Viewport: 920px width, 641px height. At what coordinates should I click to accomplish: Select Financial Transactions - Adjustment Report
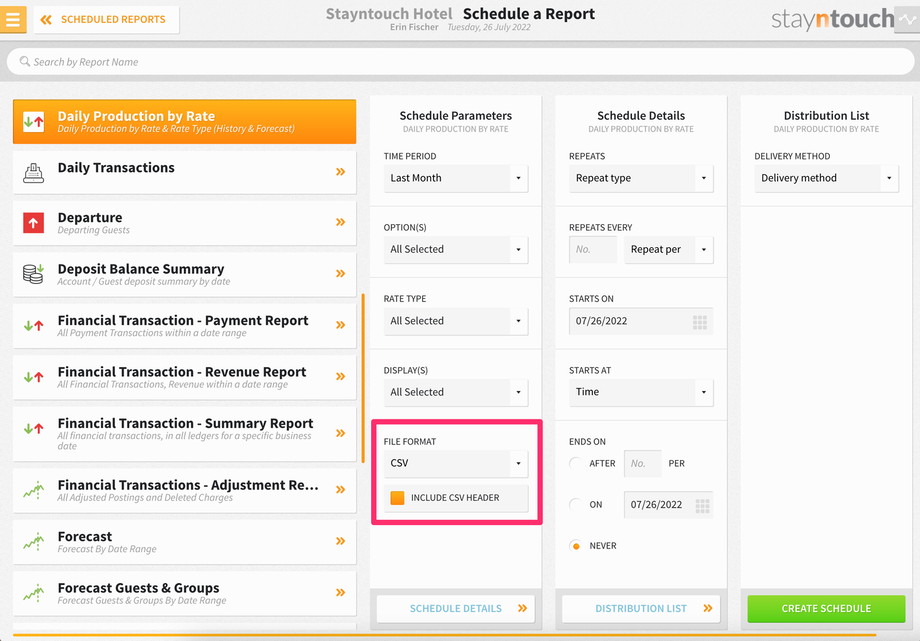184,491
